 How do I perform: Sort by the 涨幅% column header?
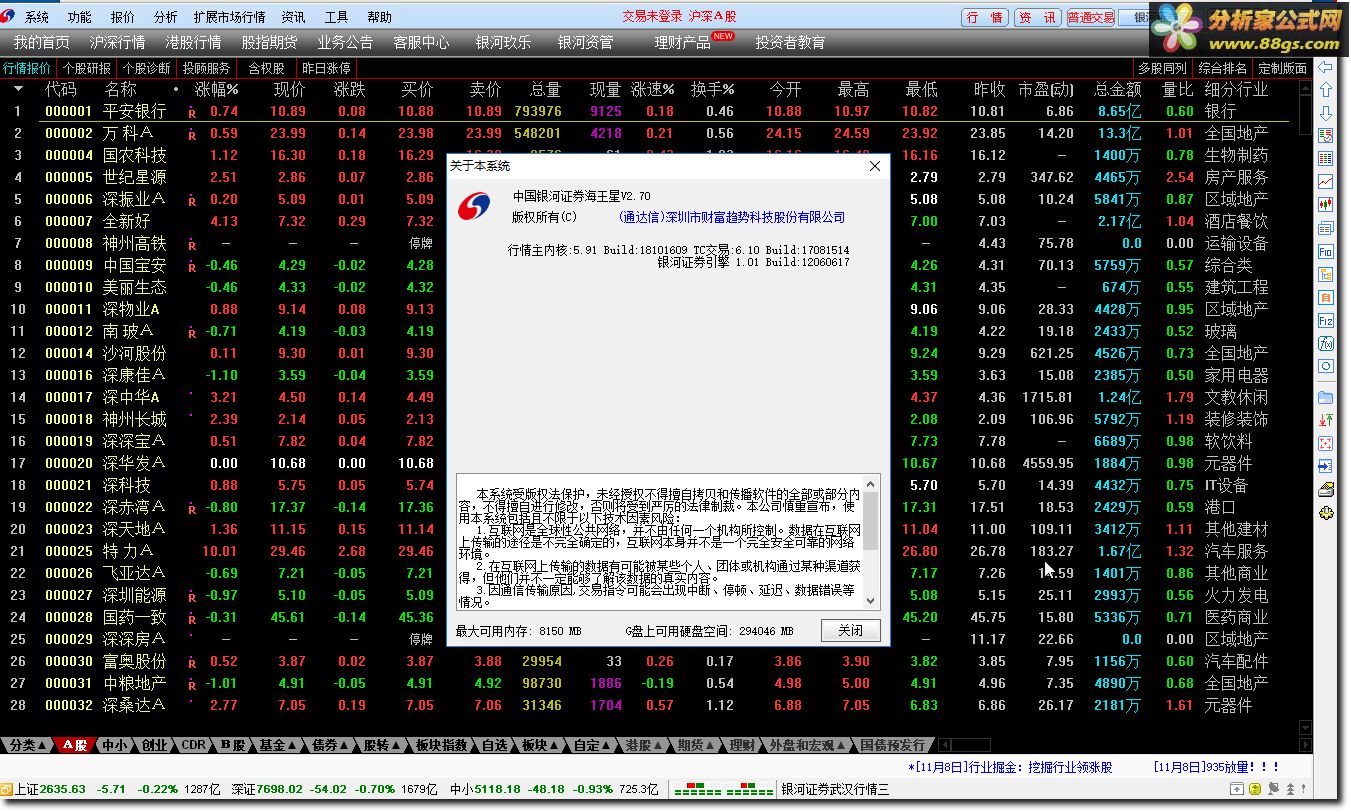coord(216,90)
